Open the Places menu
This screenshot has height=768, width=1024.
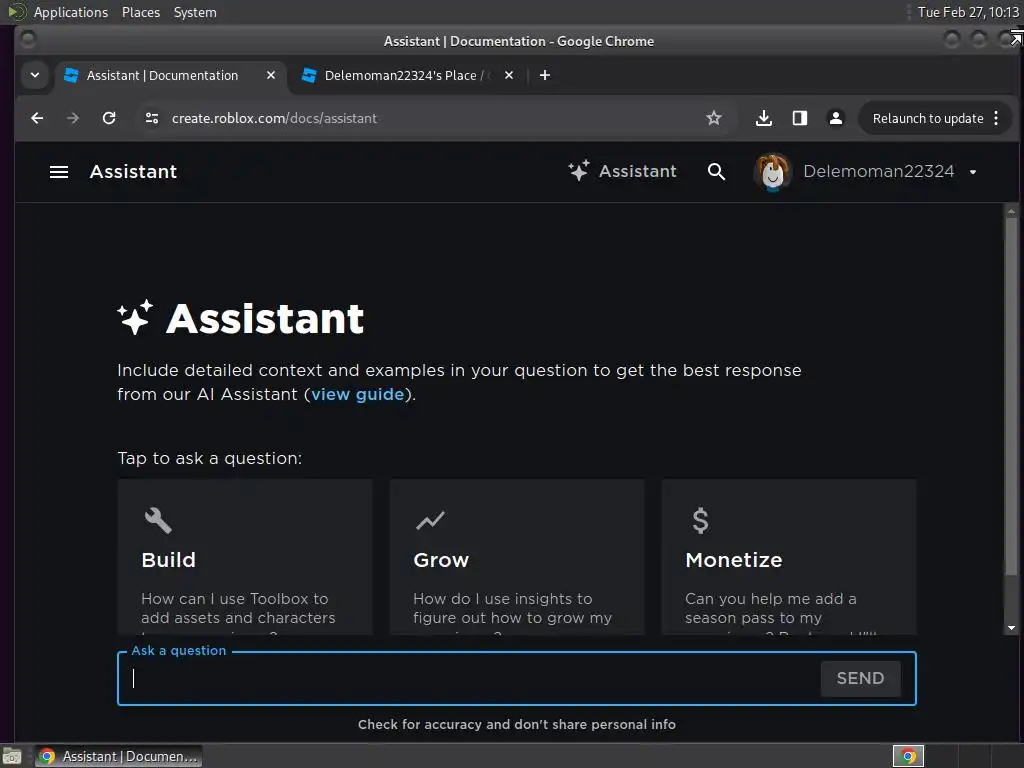(x=140, y=12)
